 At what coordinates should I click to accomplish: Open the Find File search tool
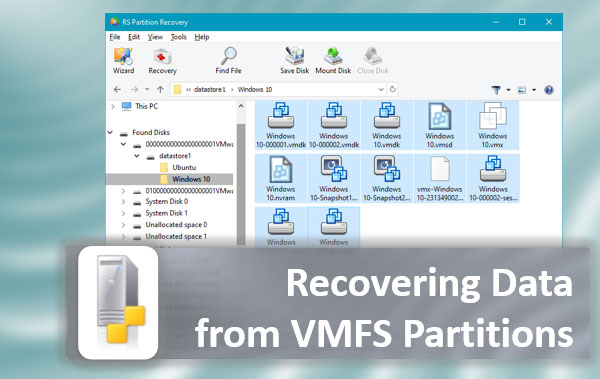tap(228, 60)
